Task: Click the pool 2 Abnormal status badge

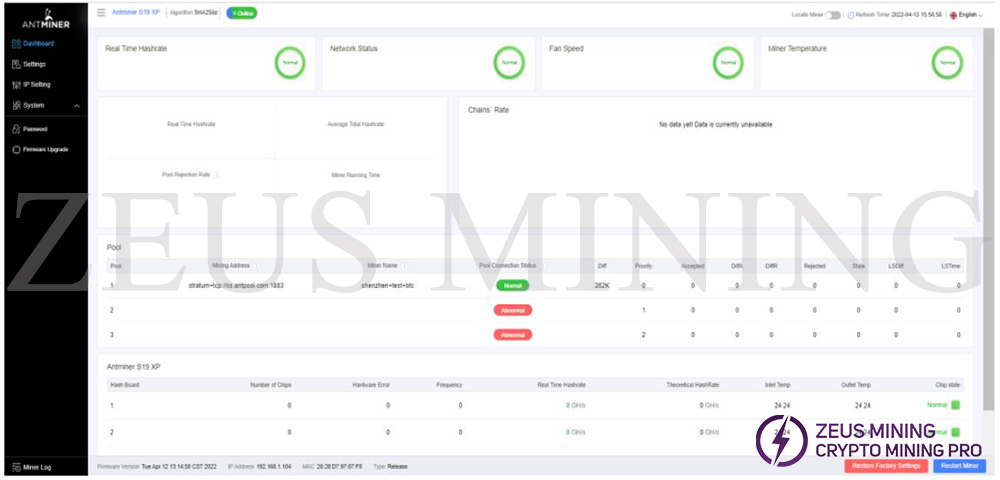Action: pos(512,310)
